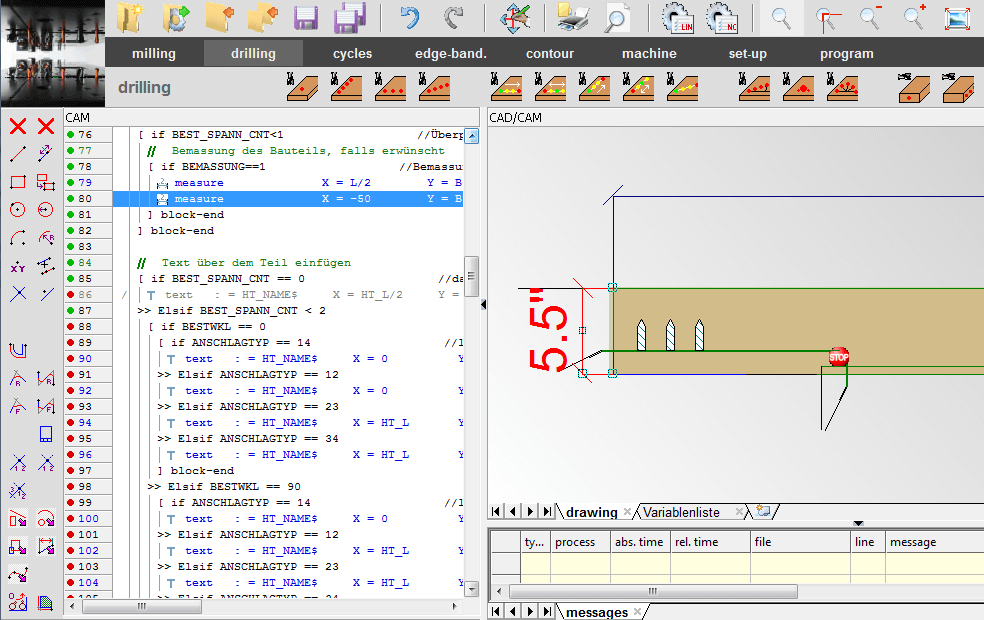Delete the selection with the red X button
The image size is (984, 620).
point(16,127)
